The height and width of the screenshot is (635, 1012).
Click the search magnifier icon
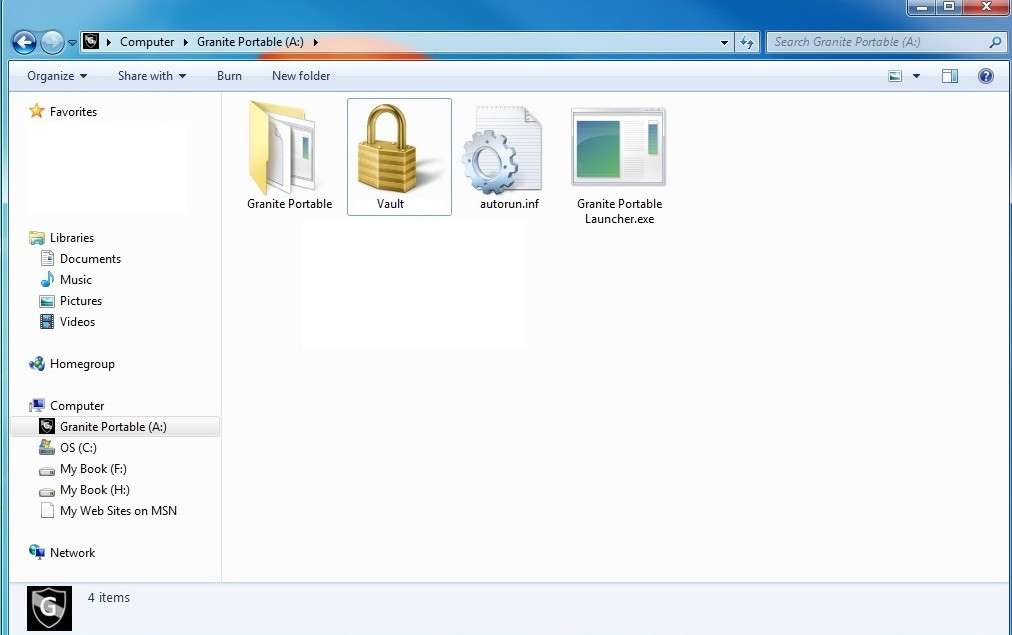(995, 42)
